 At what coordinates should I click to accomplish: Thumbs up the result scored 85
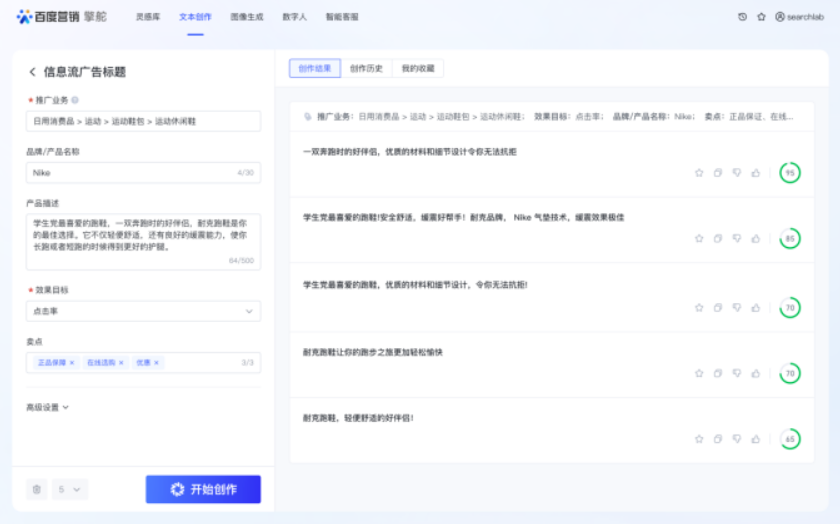(755, 239)
